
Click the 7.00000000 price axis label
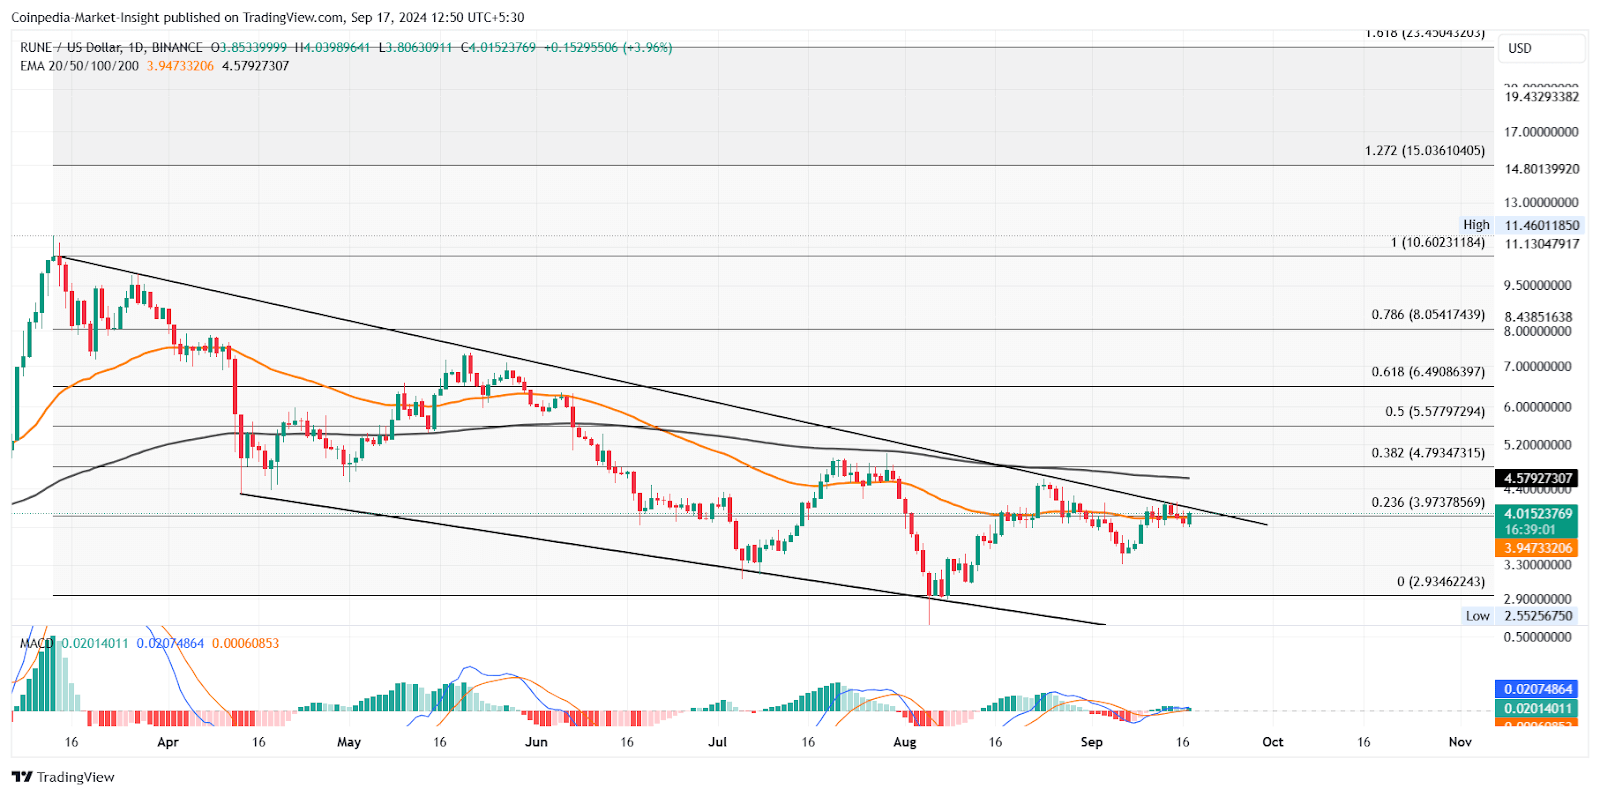click(1537, 367)
